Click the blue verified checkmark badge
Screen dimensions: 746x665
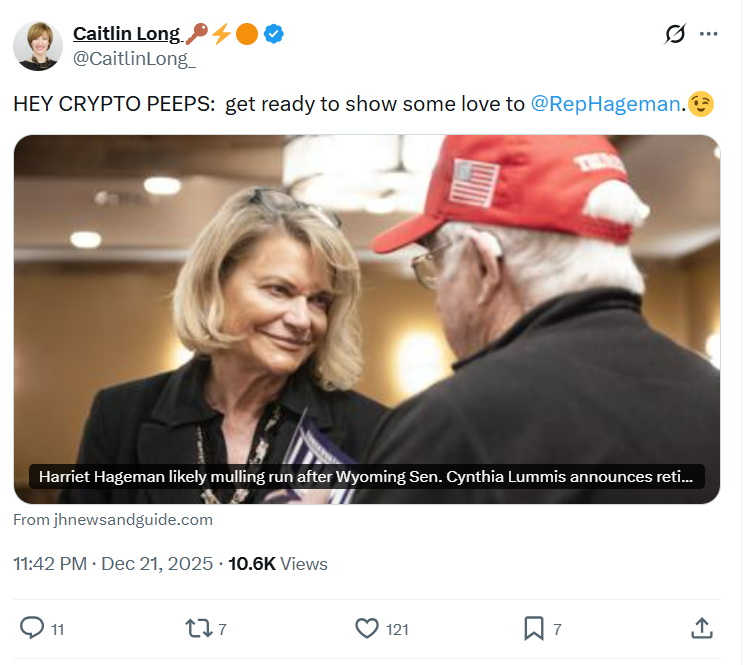(274, 34)
